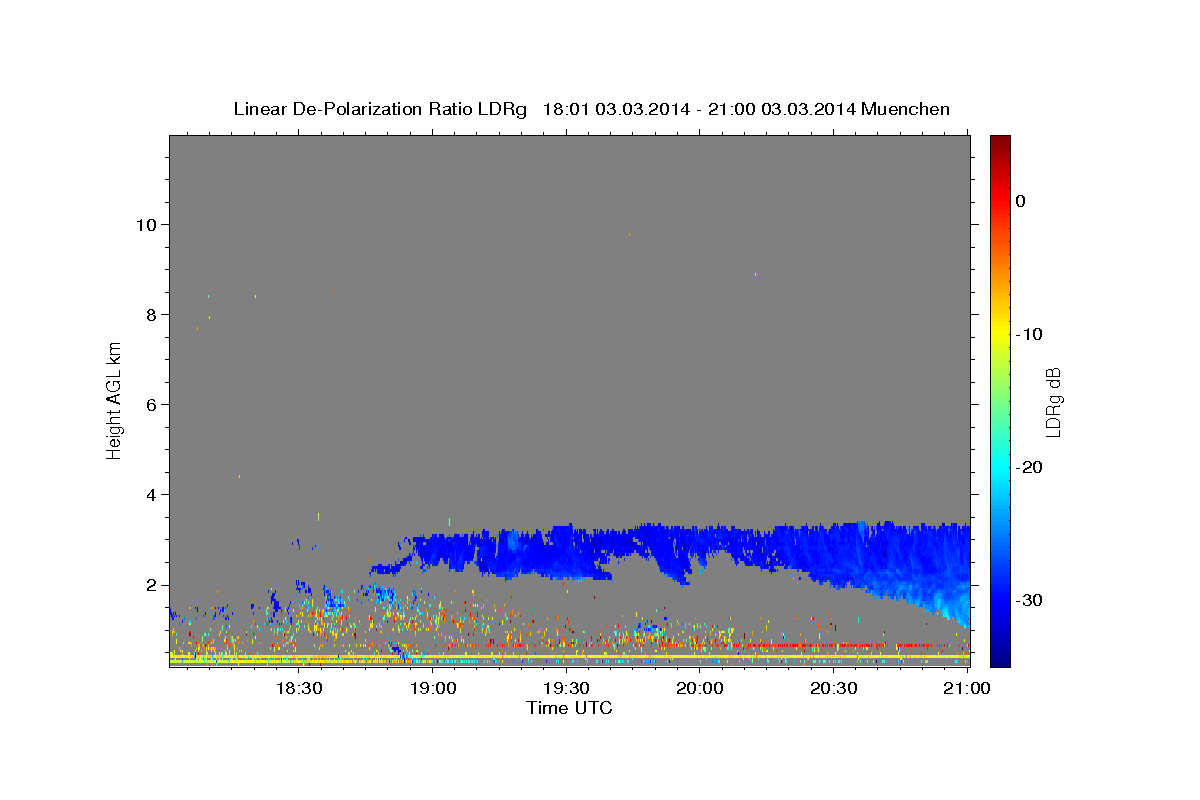Click the height axis label 2

point(153,585)
